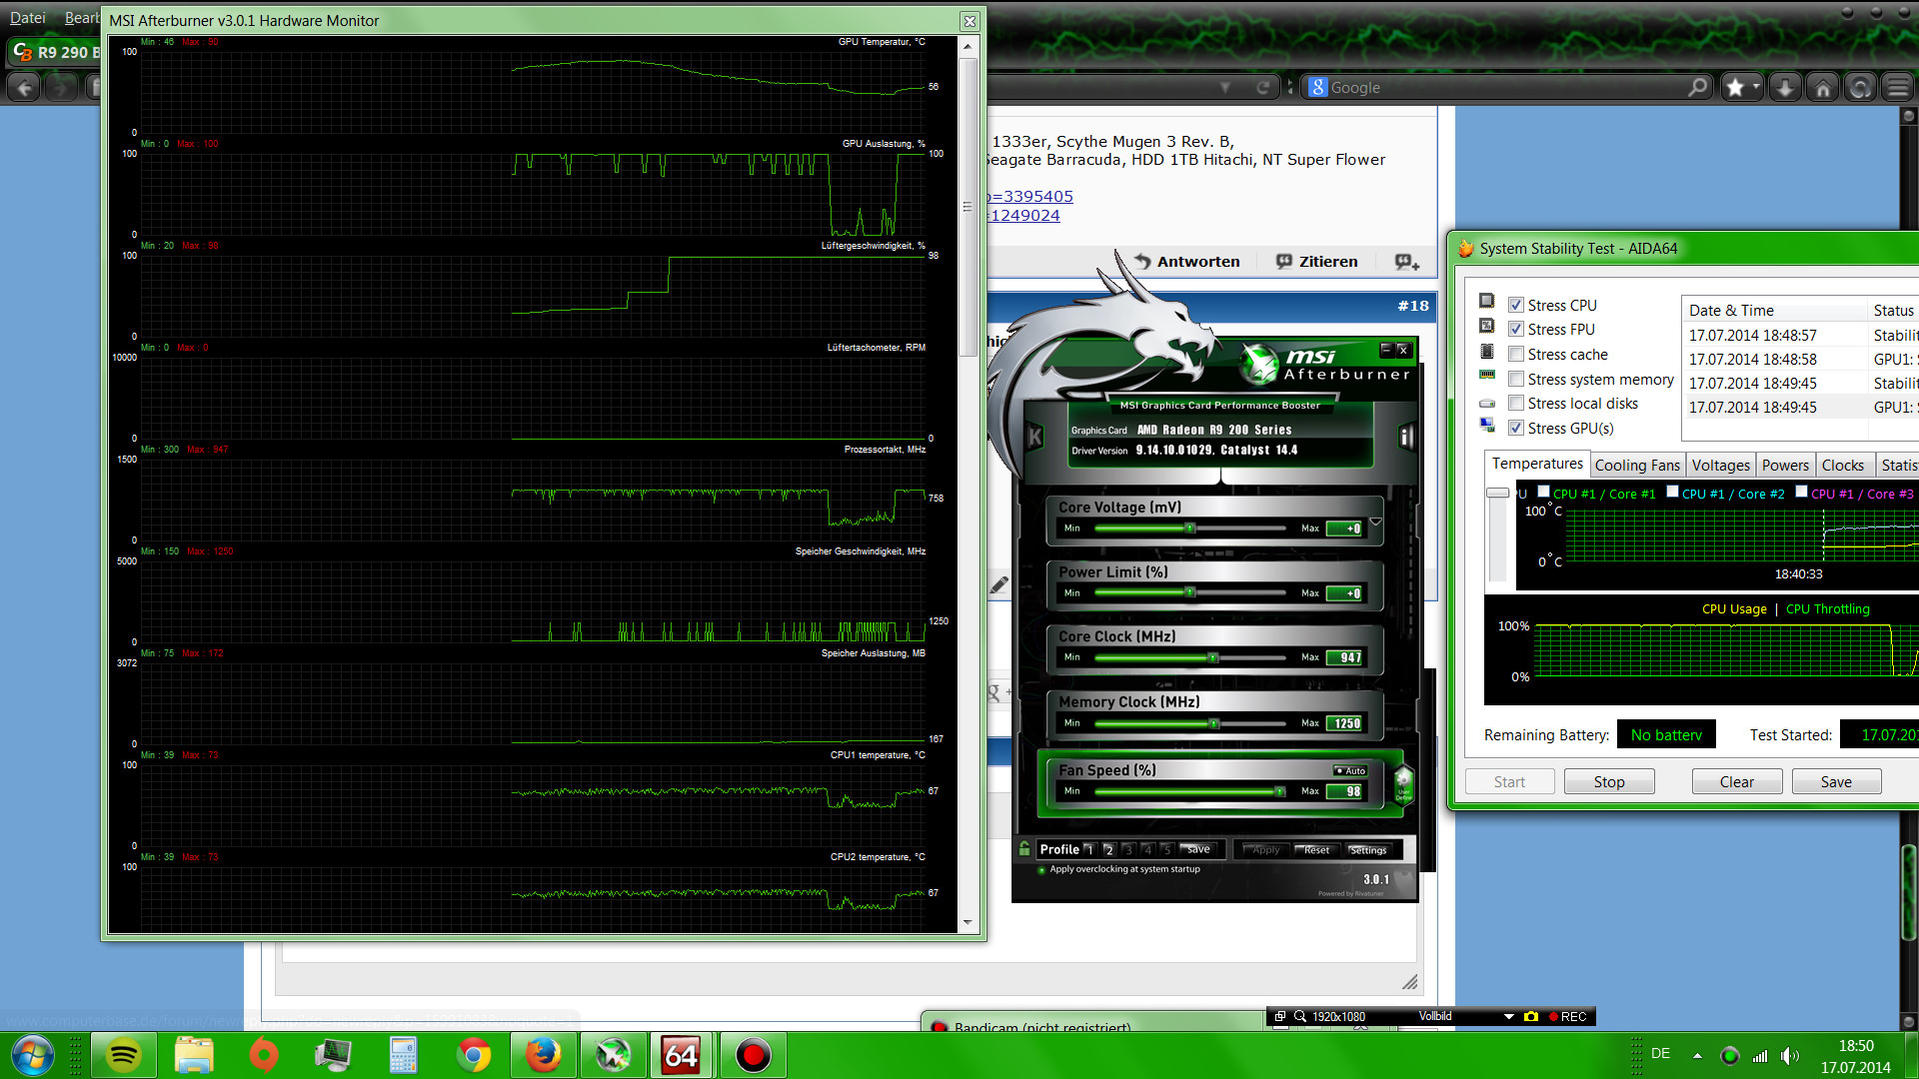The height and width of the screenshot is (1079, 1919).
Task: Open the calculator from the taskbar
Action: point(403,1056)
